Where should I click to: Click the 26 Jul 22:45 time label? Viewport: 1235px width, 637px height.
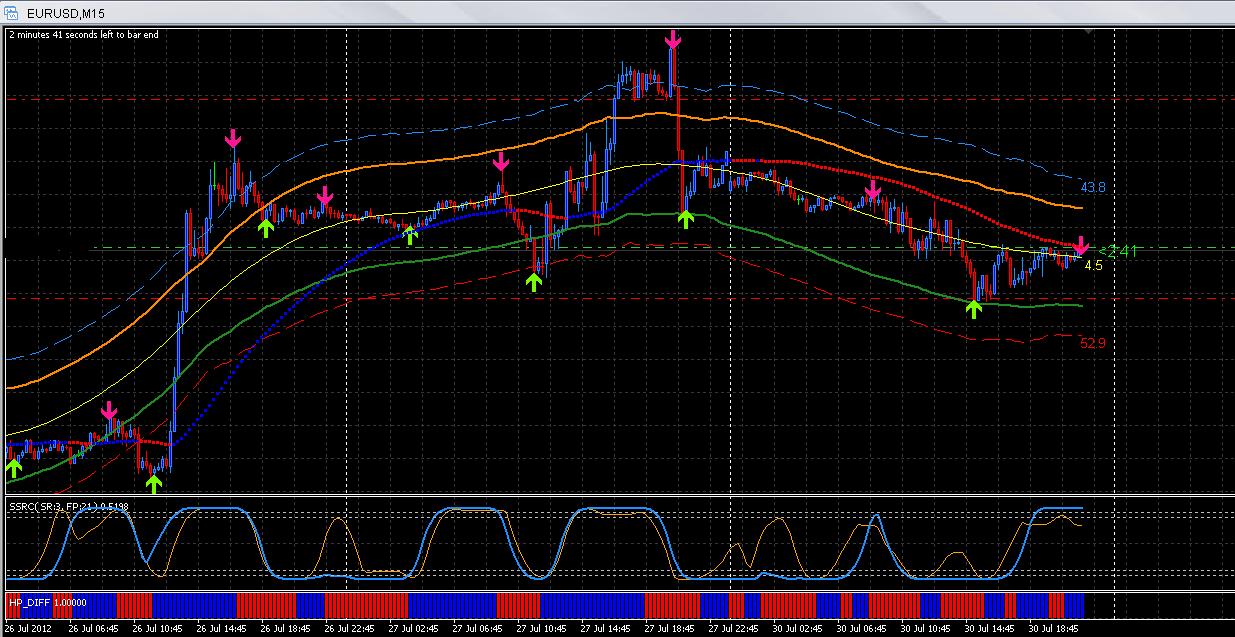352,630
